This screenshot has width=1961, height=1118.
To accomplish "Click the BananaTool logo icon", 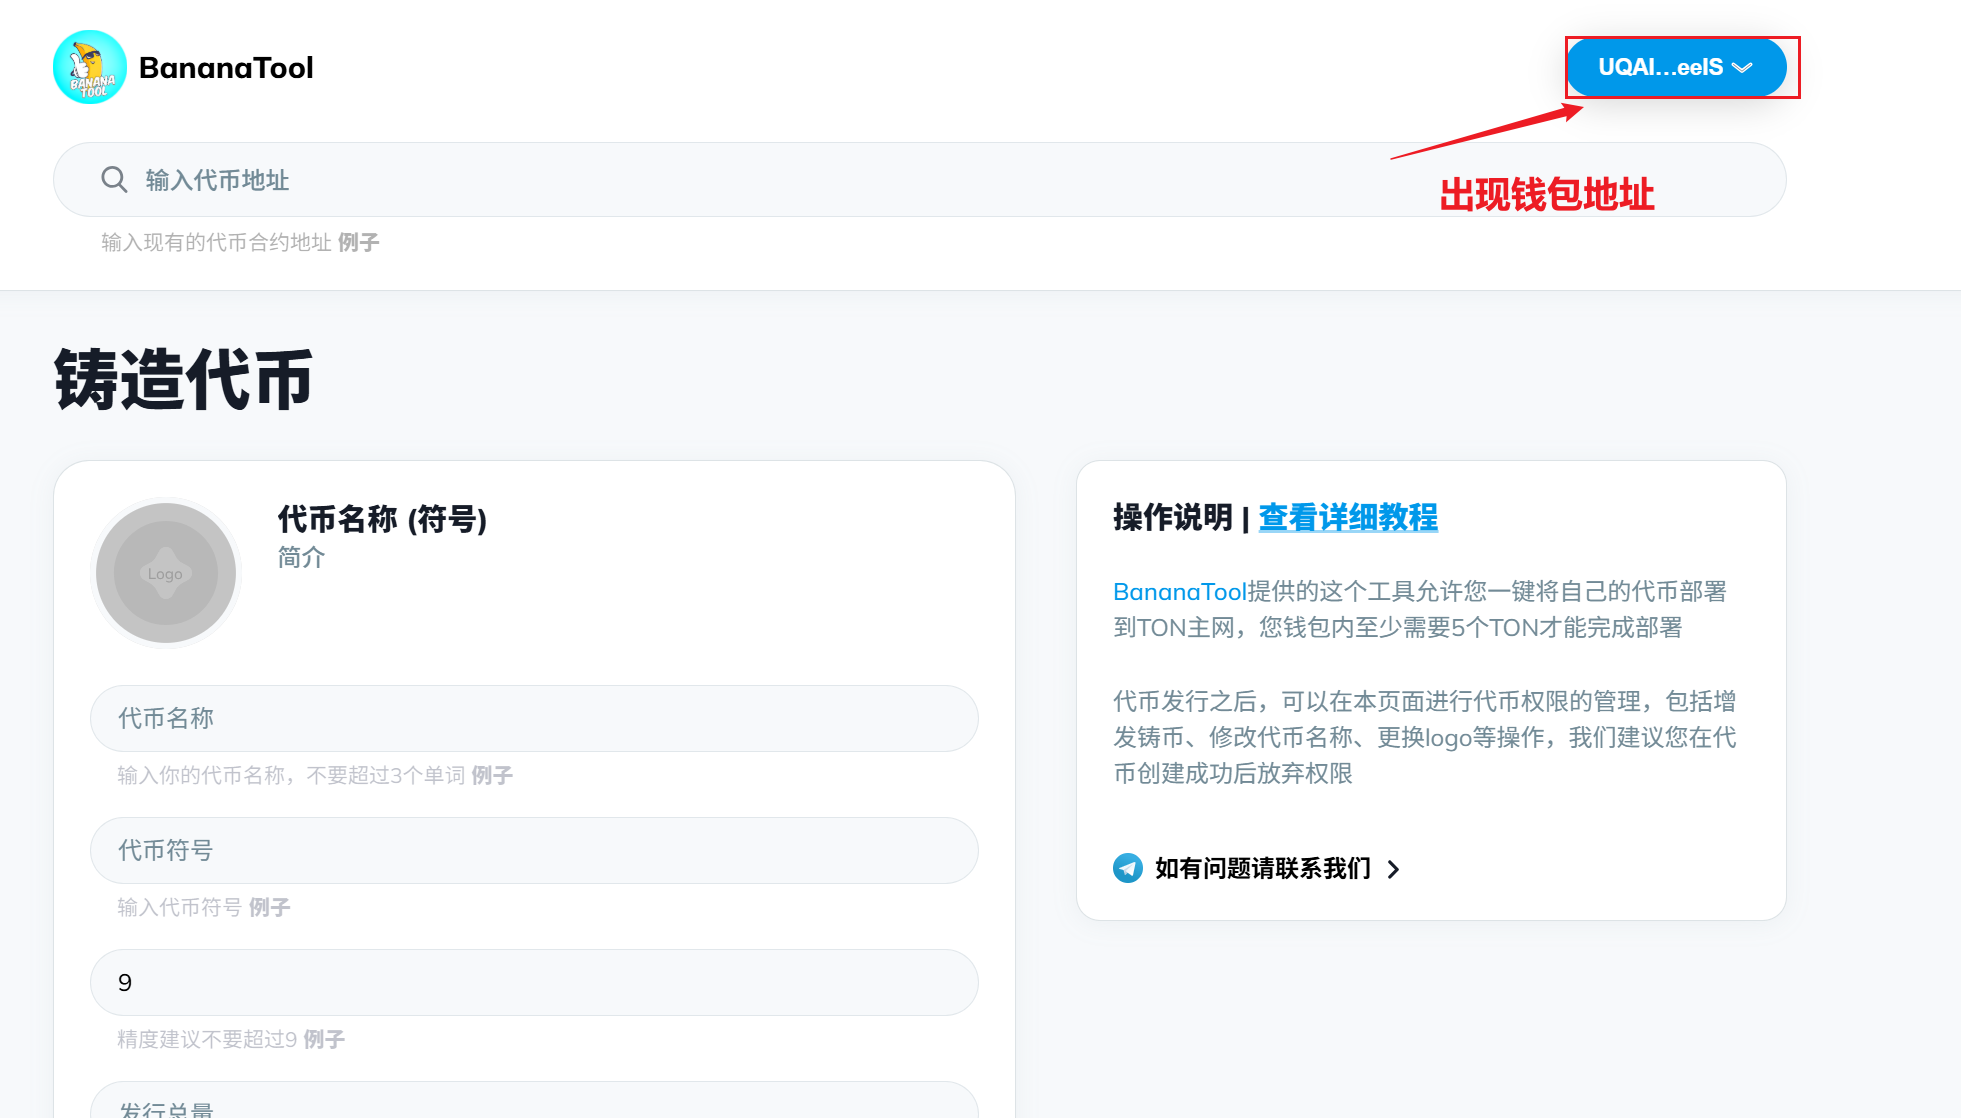I will click(89, 67).
